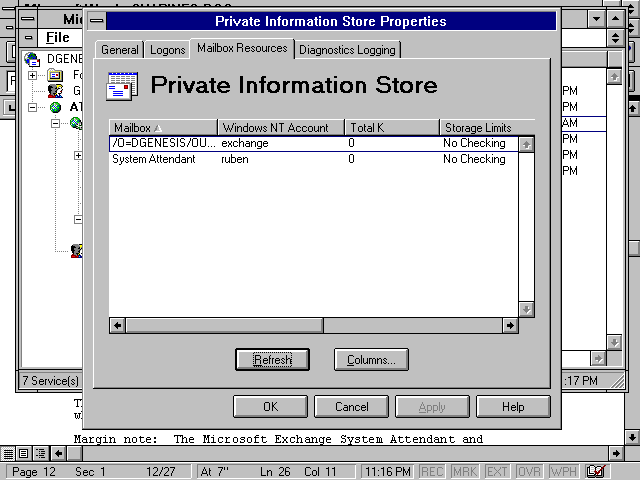The image size is (640, 480).
Task: Click No Checking for System Attendant row
Action: (x=474, y=159)
